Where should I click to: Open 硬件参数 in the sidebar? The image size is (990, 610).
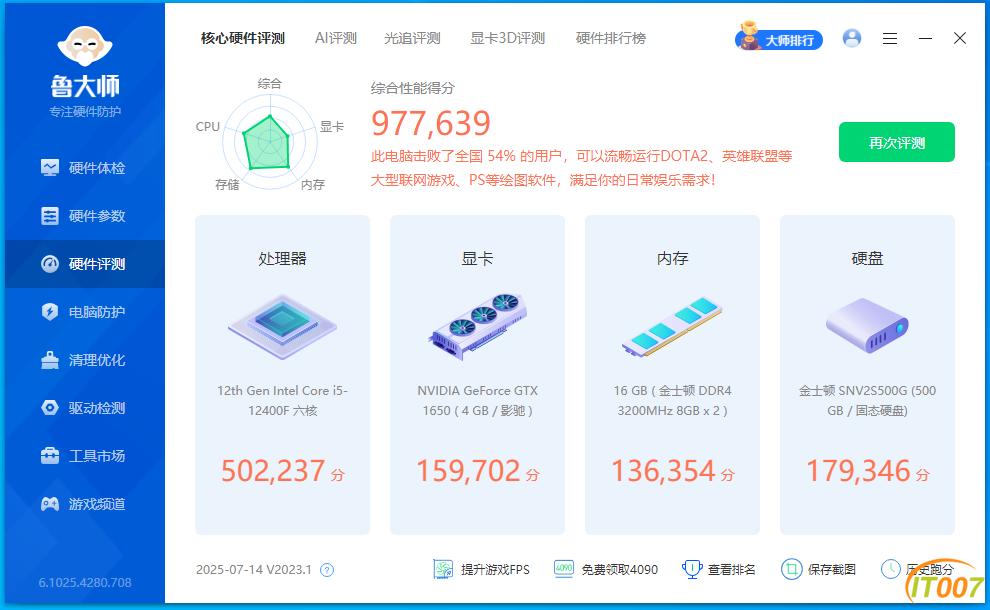pyautogui.click(x=83, y=216)
